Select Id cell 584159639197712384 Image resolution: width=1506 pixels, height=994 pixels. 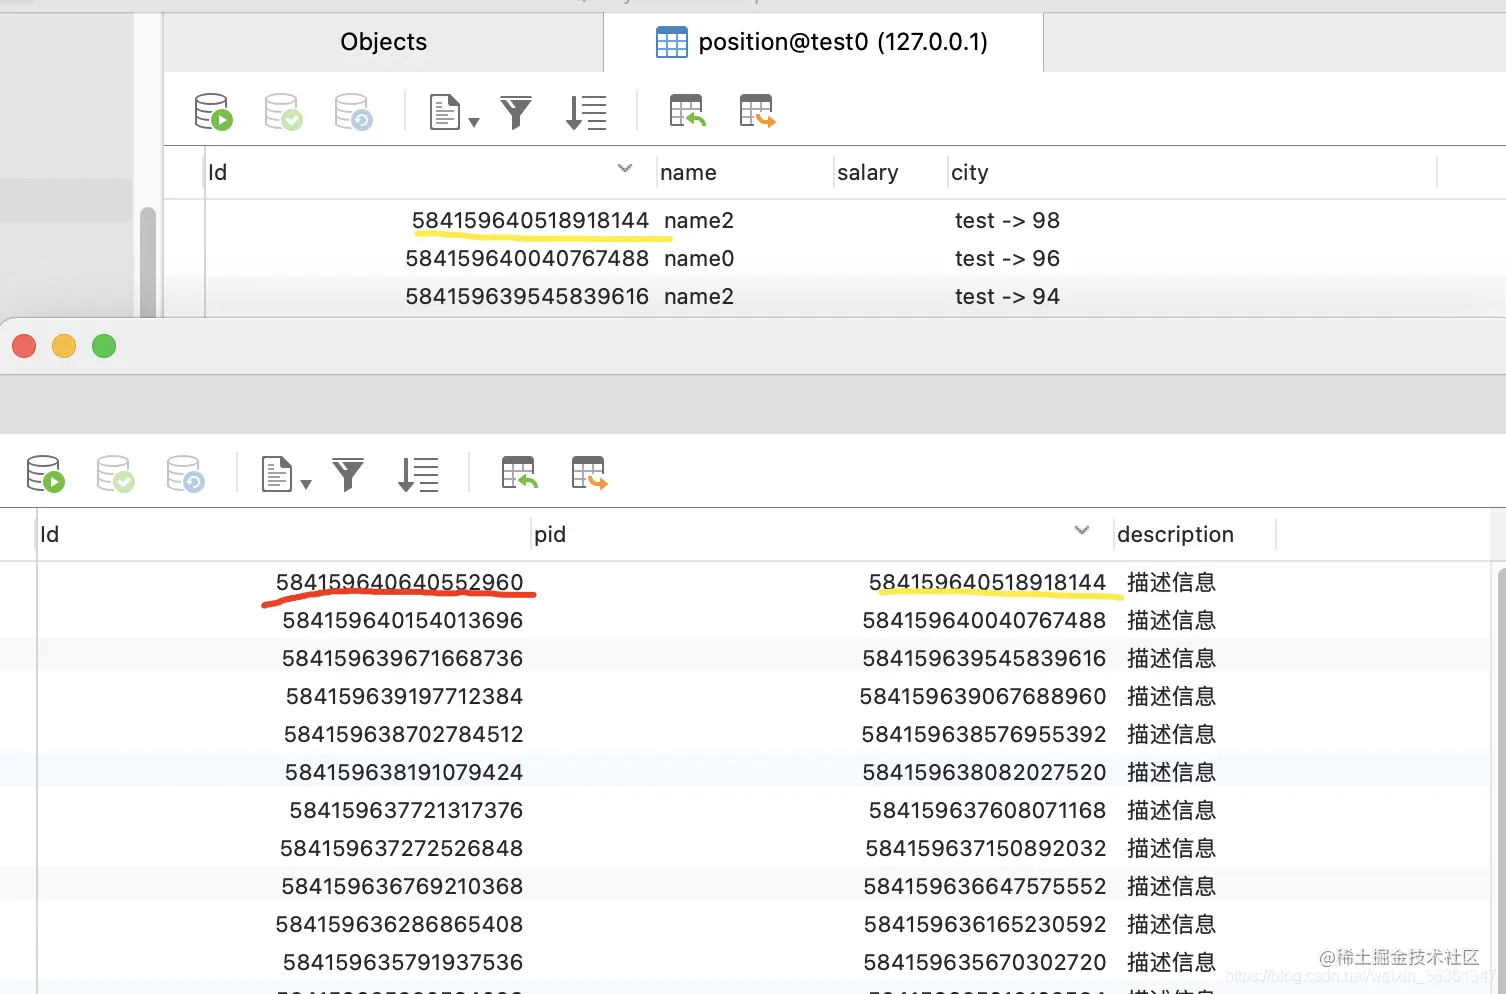pos(404,697)
